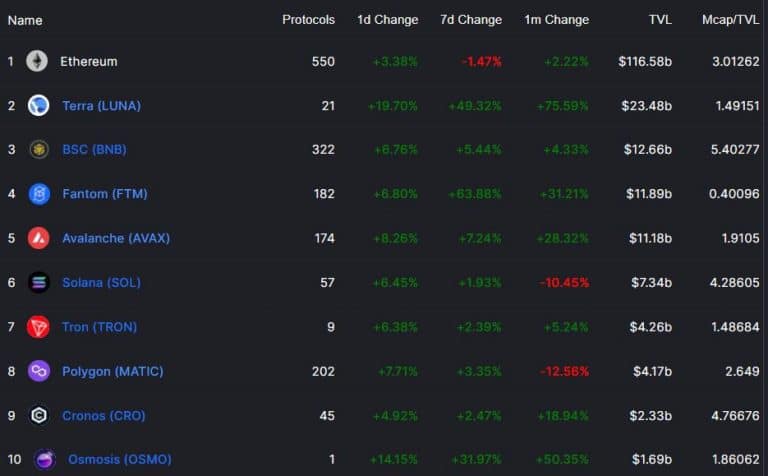The width and height of the screenshot is (768, 476).
Task: Click Avalanche's TVL value $11.18b
Action: [650, 238]
